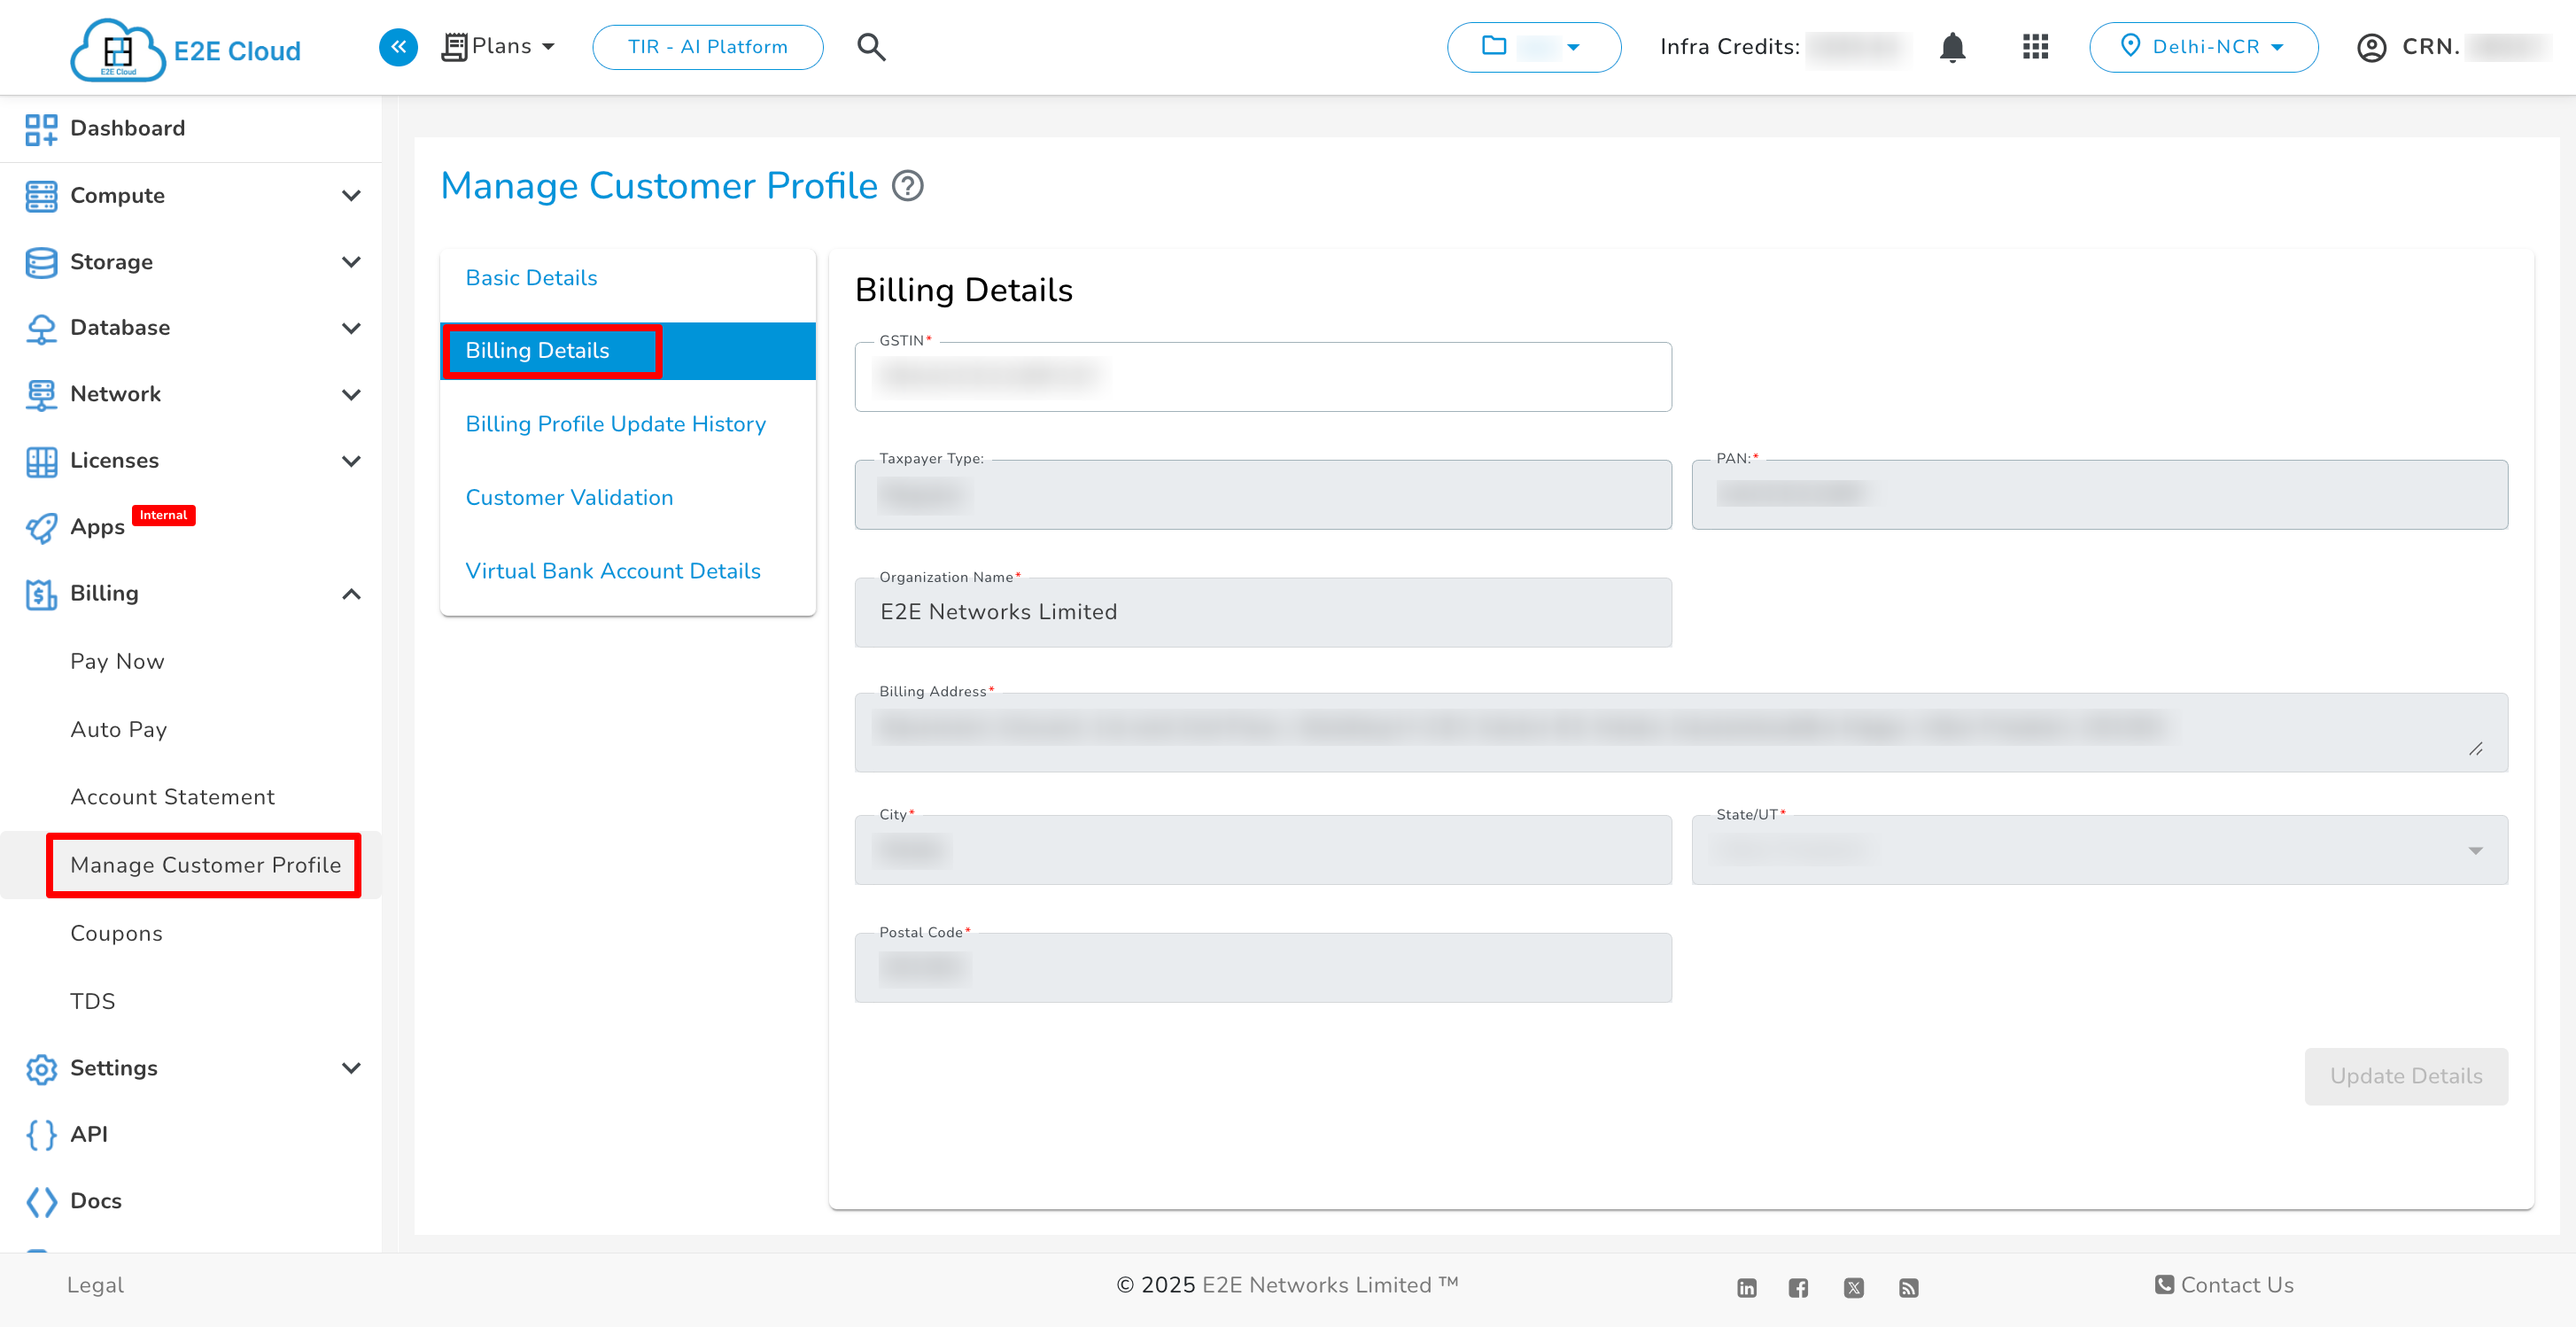Collapse the Billing menu chevron
This screenshot has width=2576, height=1327.
(351, 594)
